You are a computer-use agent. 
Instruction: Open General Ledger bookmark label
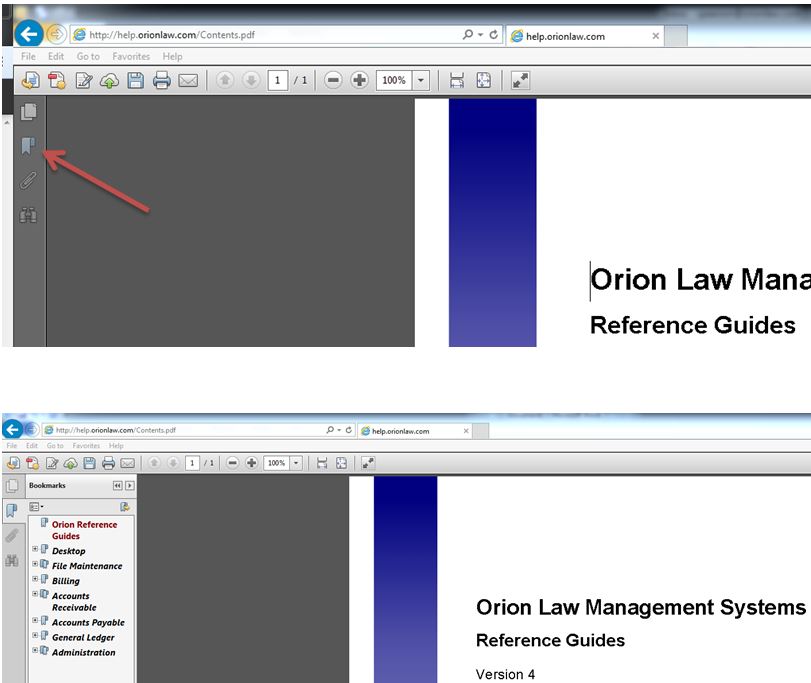click(83, 638)
